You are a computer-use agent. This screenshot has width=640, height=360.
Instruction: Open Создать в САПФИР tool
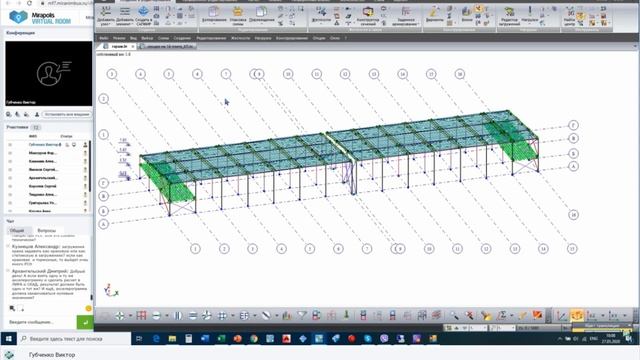click(143, 16)
